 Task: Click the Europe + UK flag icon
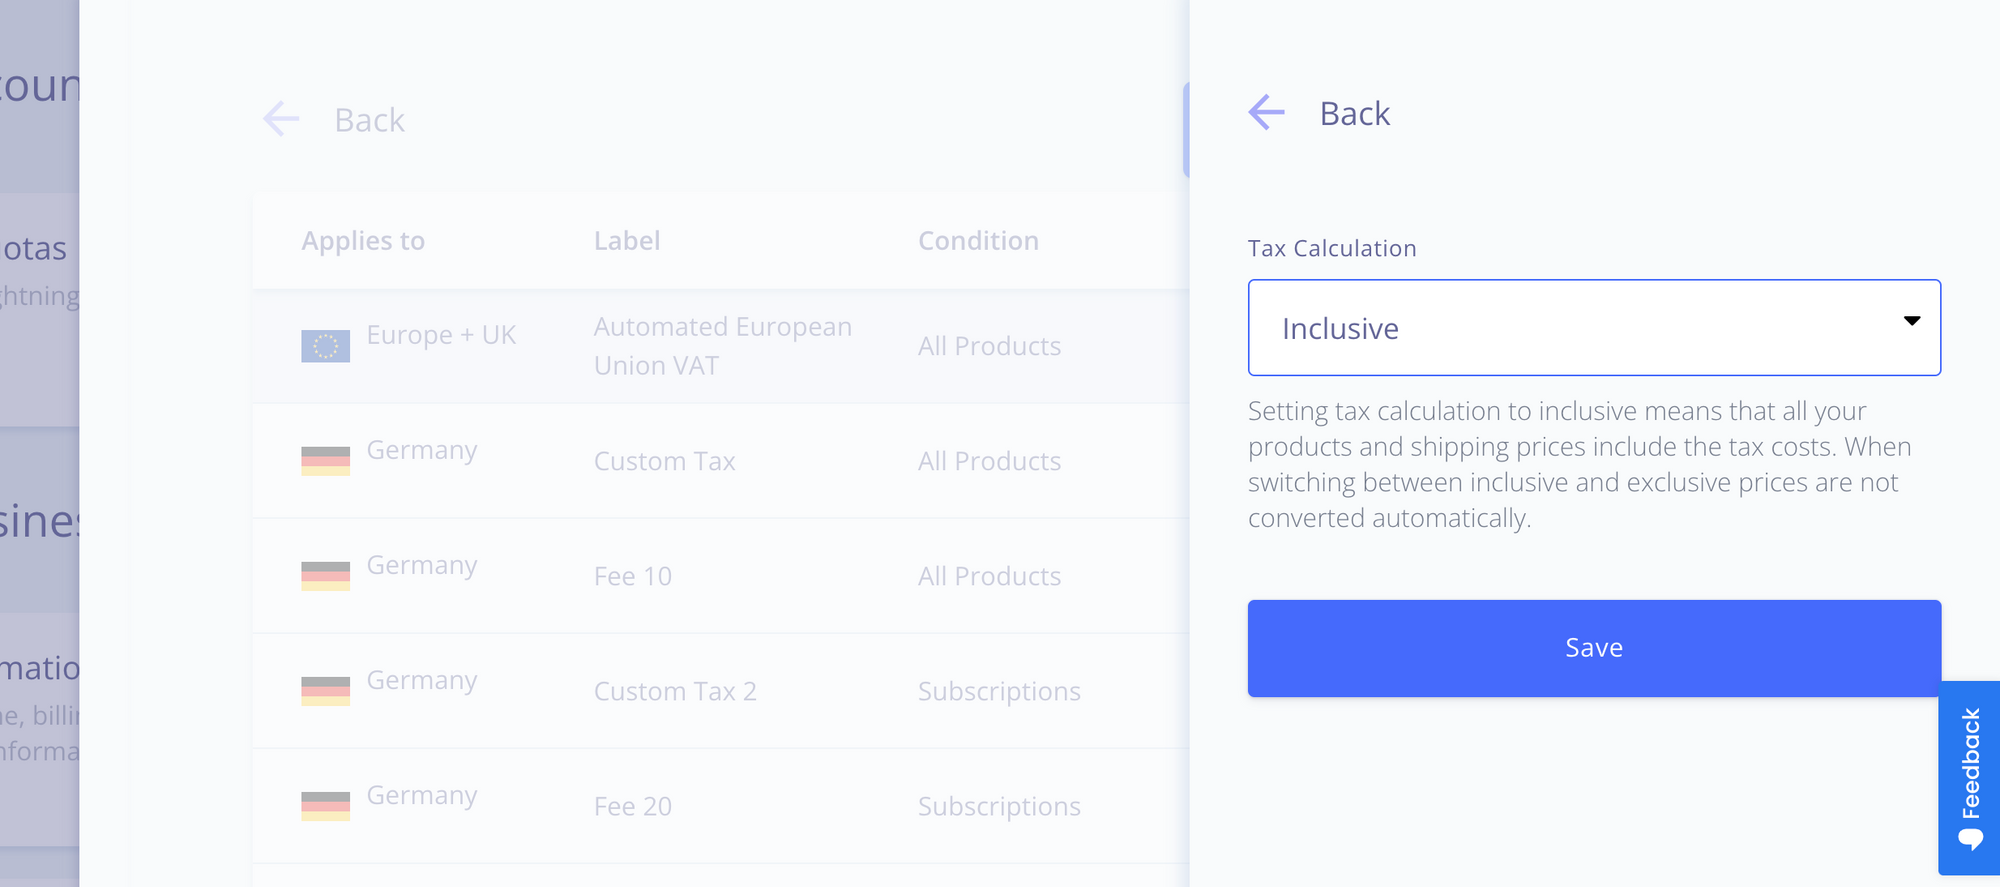(x=326, y=346)
